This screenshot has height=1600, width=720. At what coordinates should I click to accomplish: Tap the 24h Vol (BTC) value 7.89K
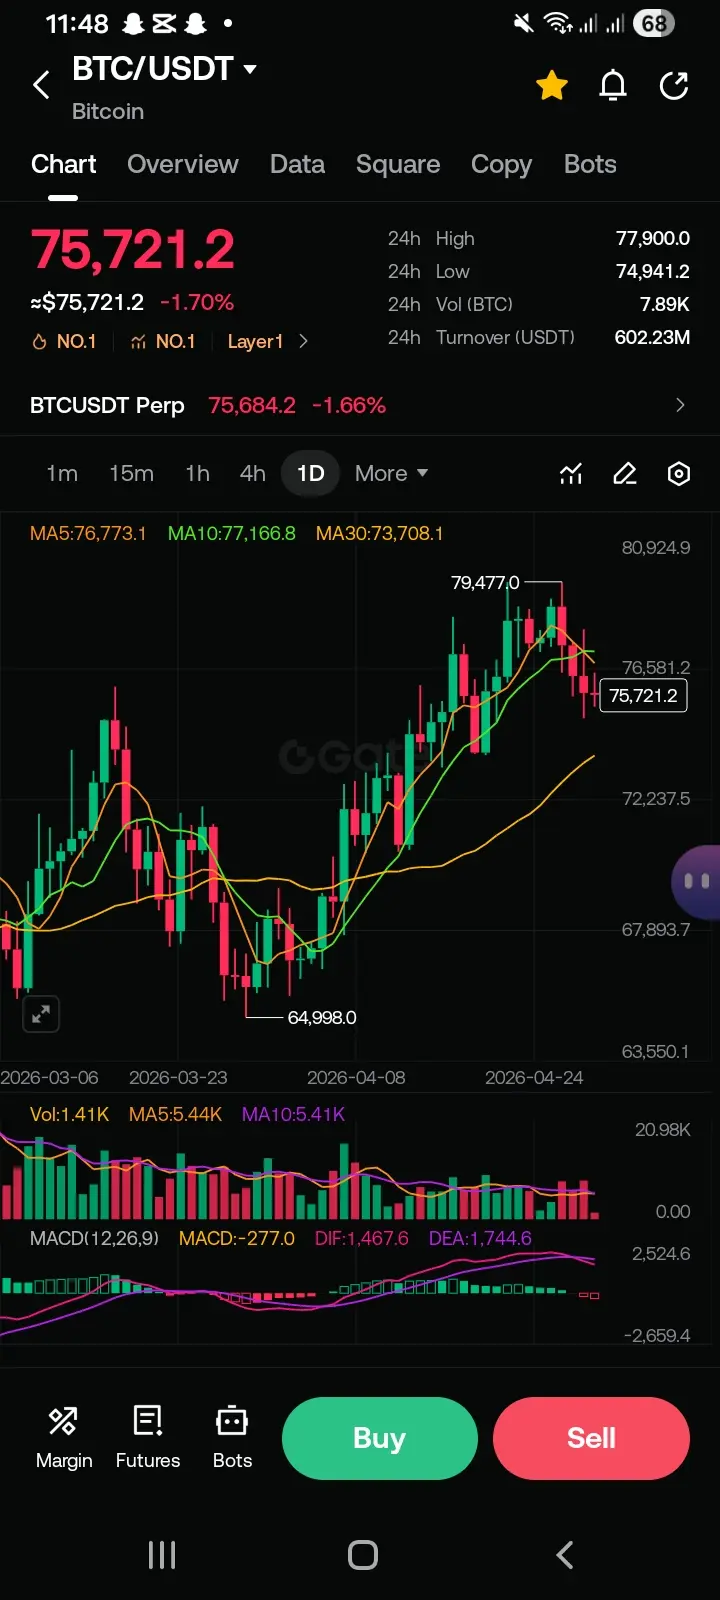(x=665, y=304)
